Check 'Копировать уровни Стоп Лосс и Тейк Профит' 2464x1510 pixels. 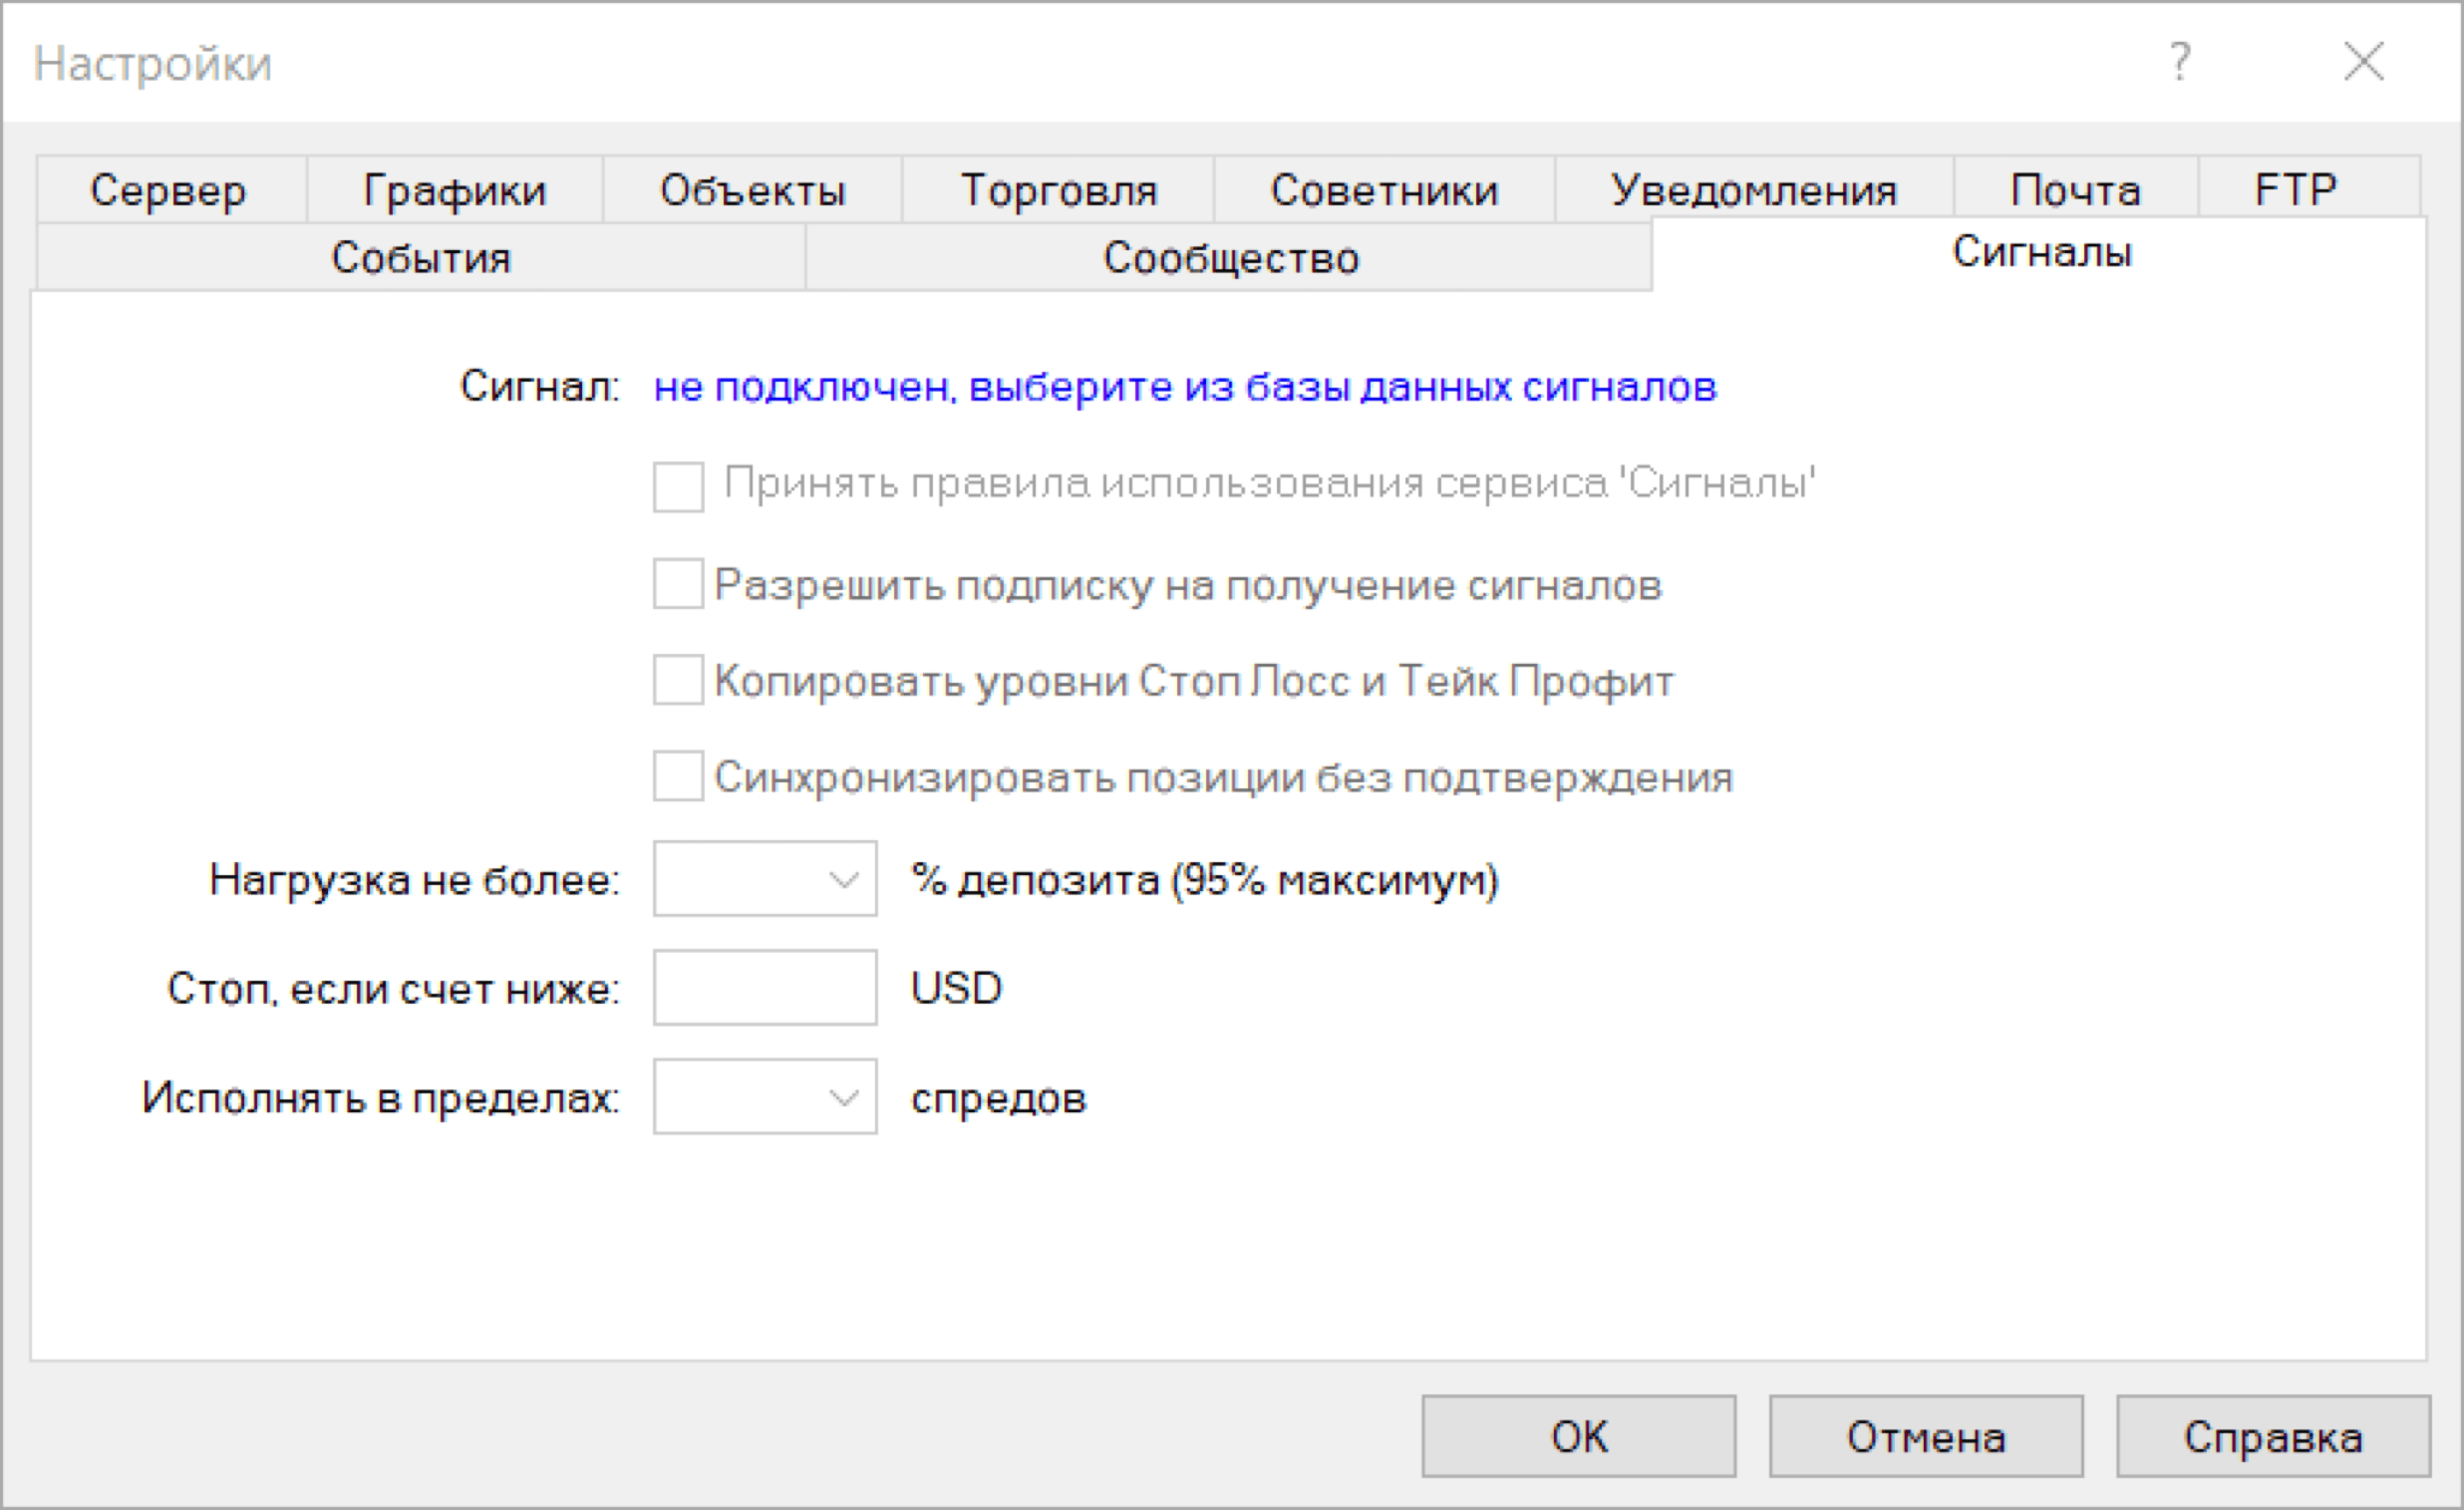[678, 680]
